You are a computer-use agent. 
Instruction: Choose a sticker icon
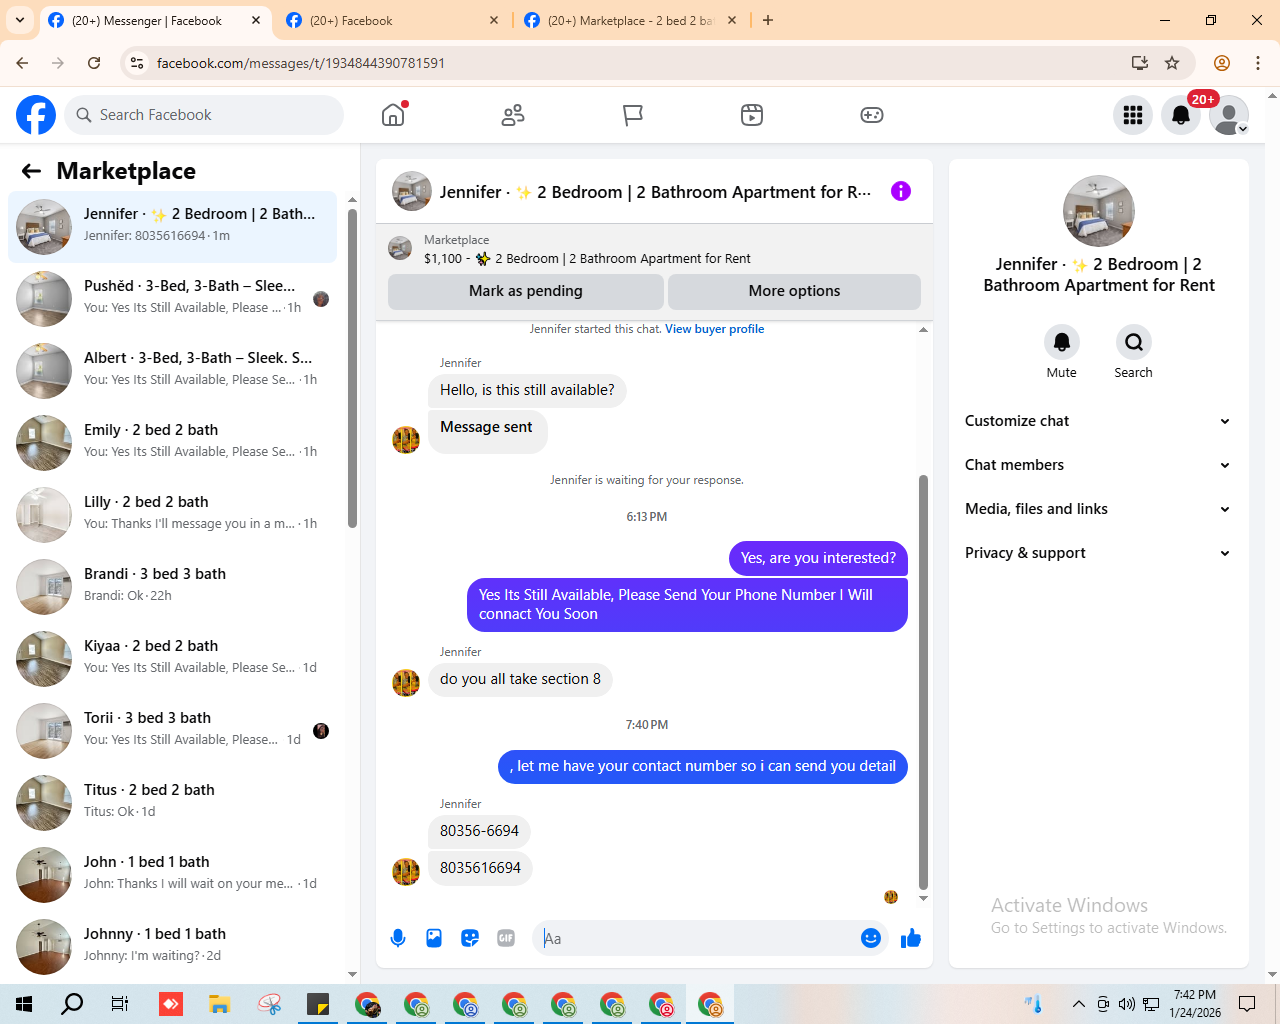pyautogui.click(x=470, y=938)
